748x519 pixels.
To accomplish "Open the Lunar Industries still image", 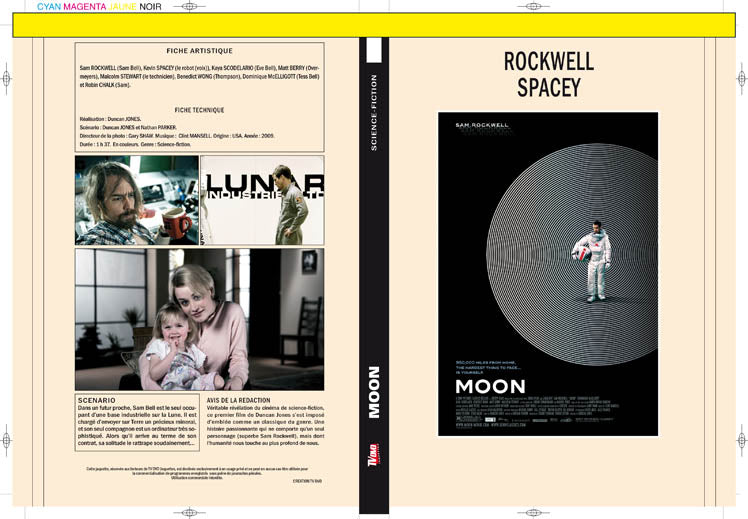I will 262,200.
